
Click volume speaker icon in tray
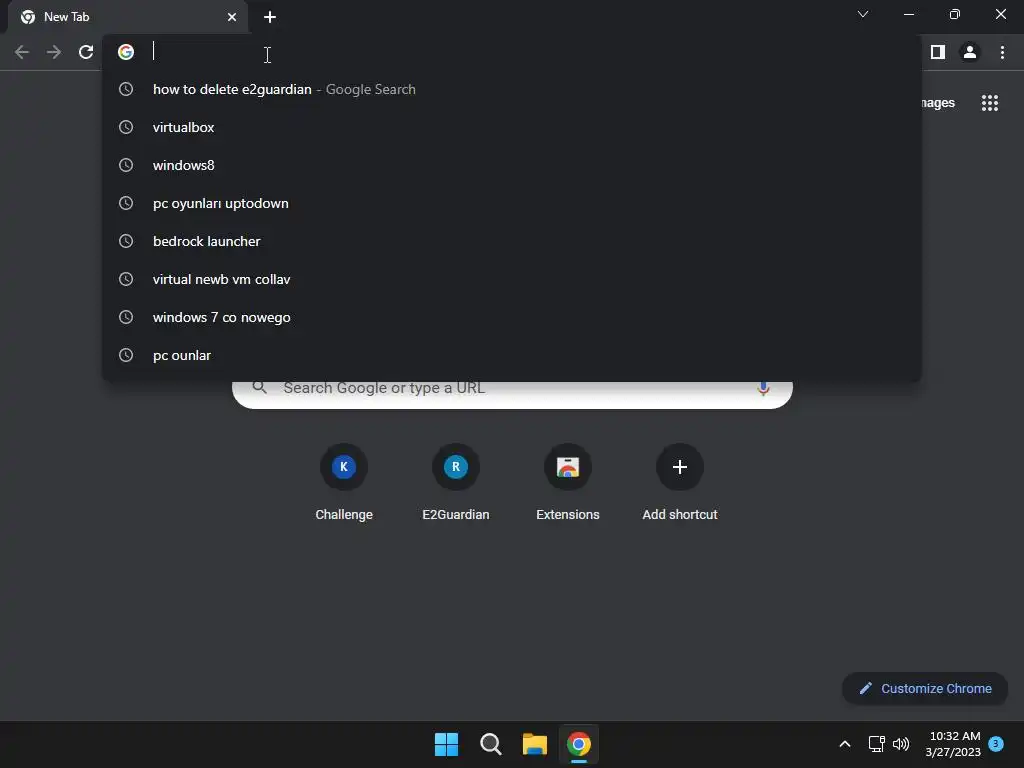pos(901,744)
